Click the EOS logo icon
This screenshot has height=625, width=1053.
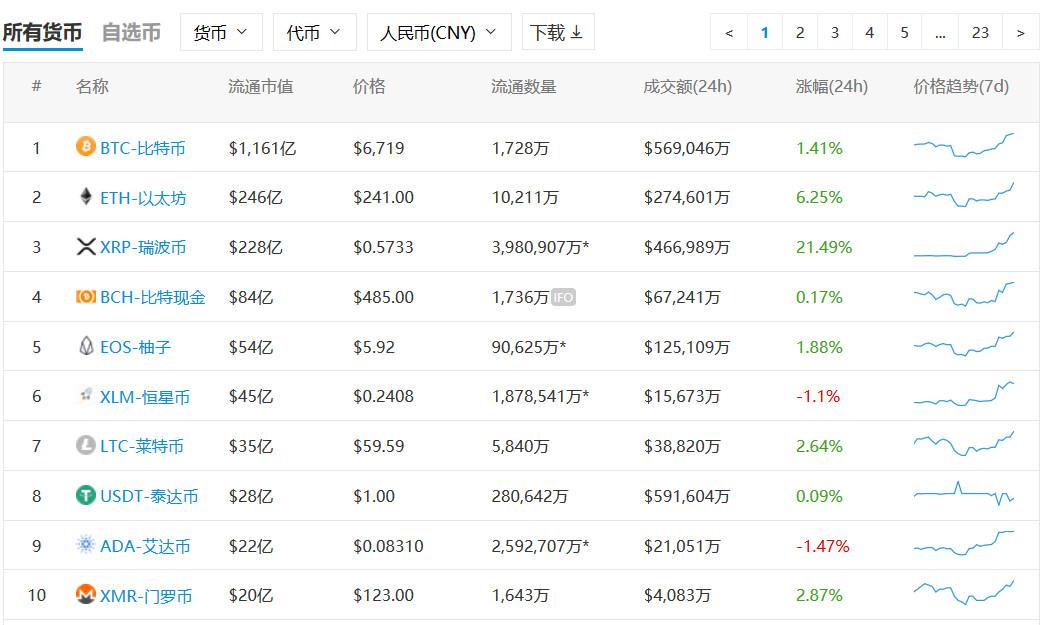click(86, 346)
